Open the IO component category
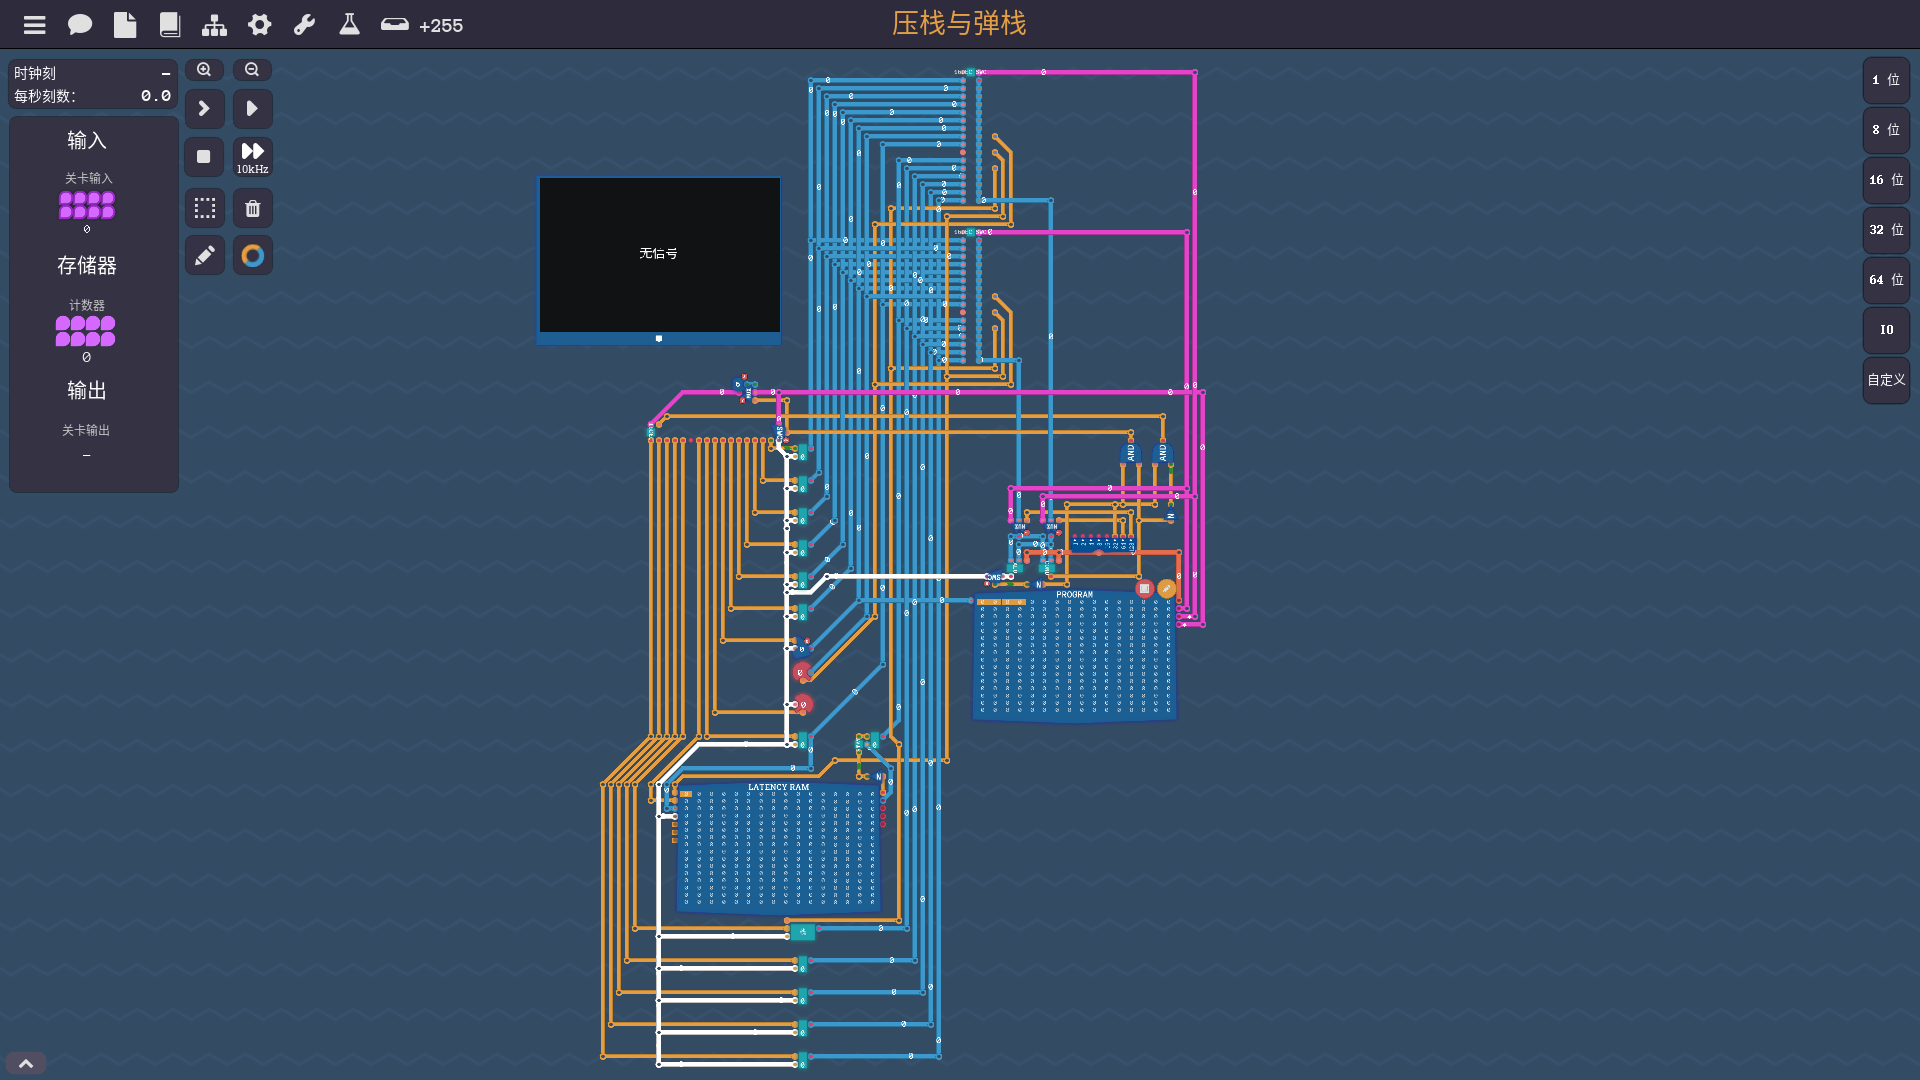The image size is (1920, 1080). [x=1885, y=330]
